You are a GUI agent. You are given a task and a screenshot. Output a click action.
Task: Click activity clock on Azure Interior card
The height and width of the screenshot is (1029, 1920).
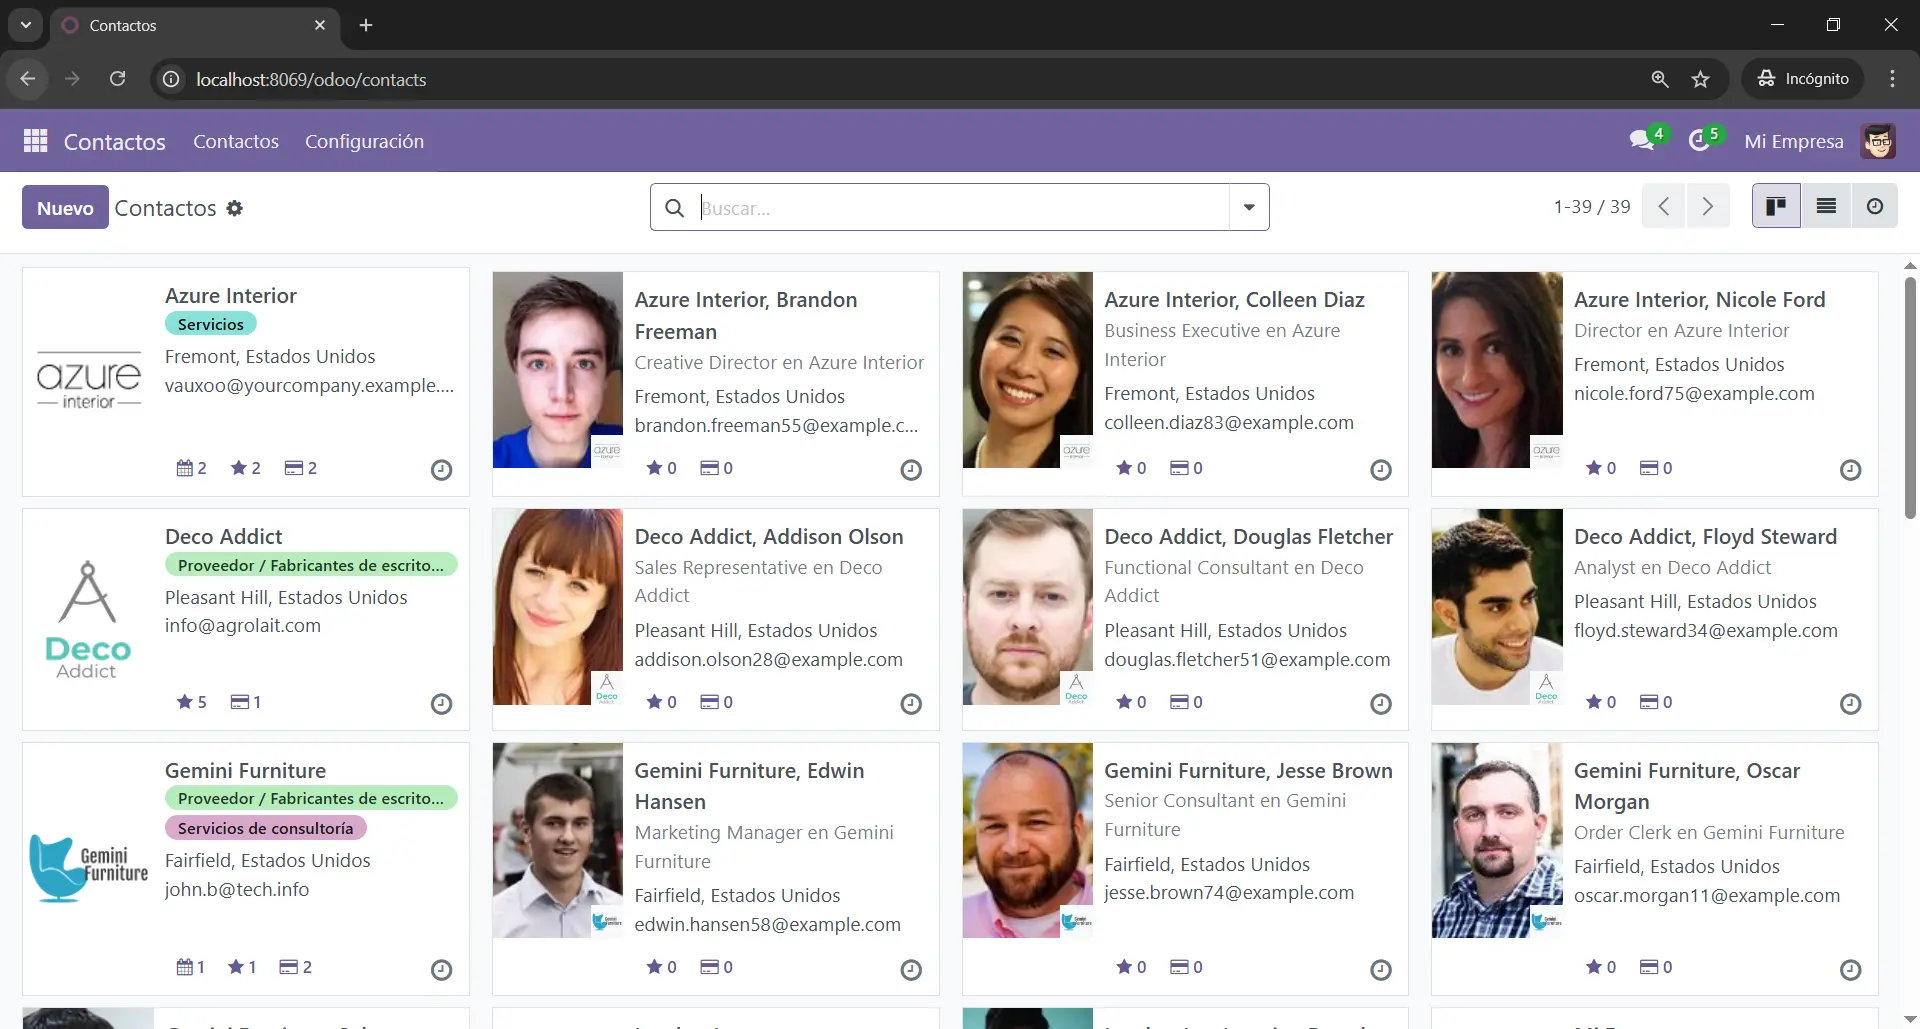441,470
